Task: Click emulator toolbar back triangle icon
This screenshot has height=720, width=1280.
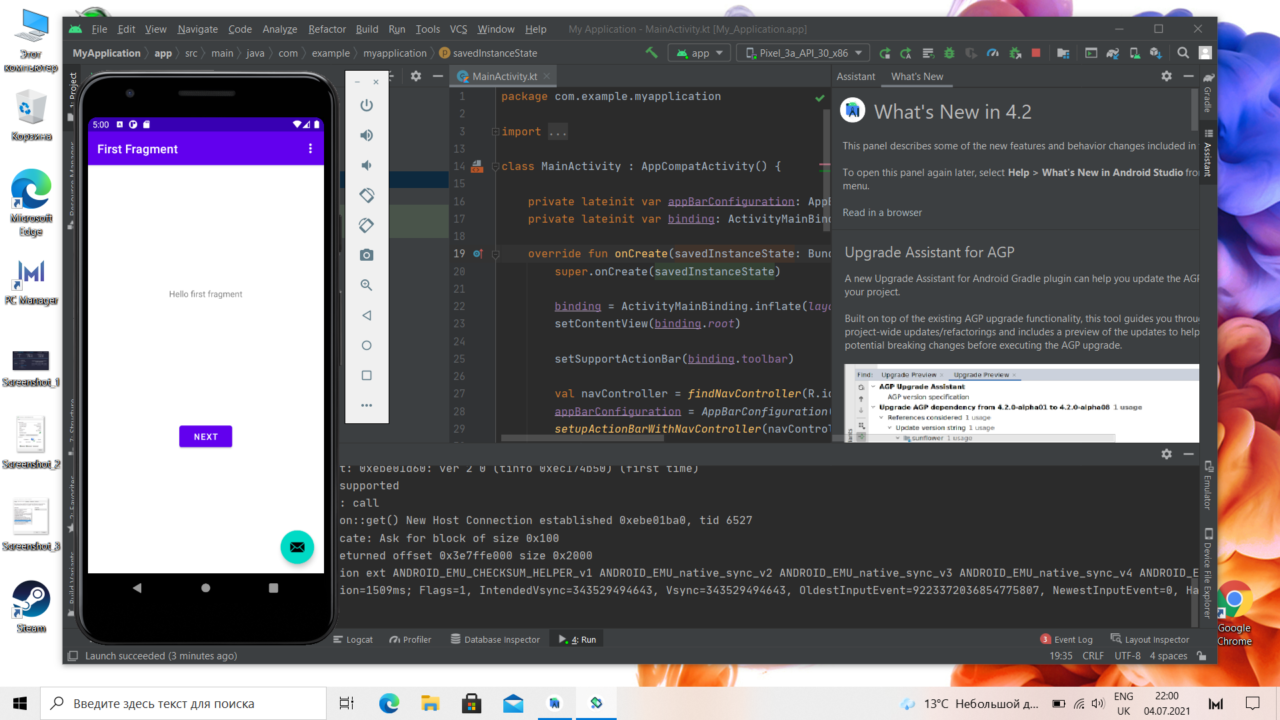Action: pos(367,315)
